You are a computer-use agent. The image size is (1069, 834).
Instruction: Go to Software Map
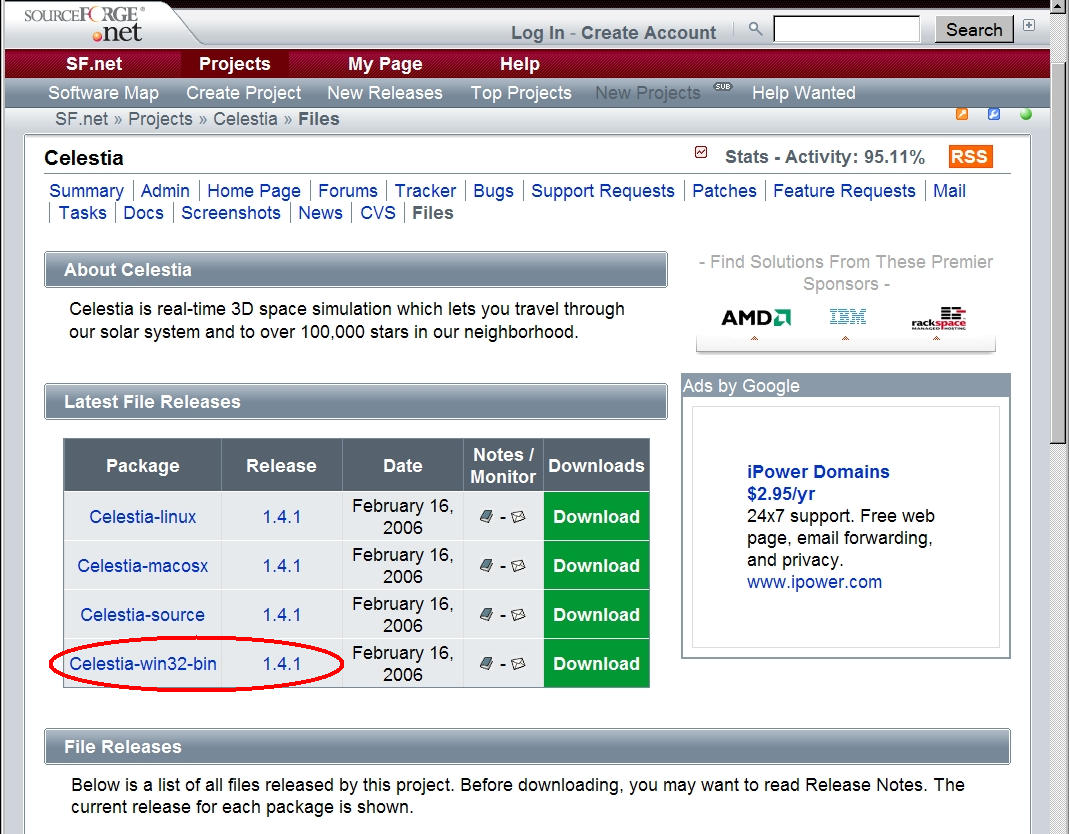click(104, 93)
